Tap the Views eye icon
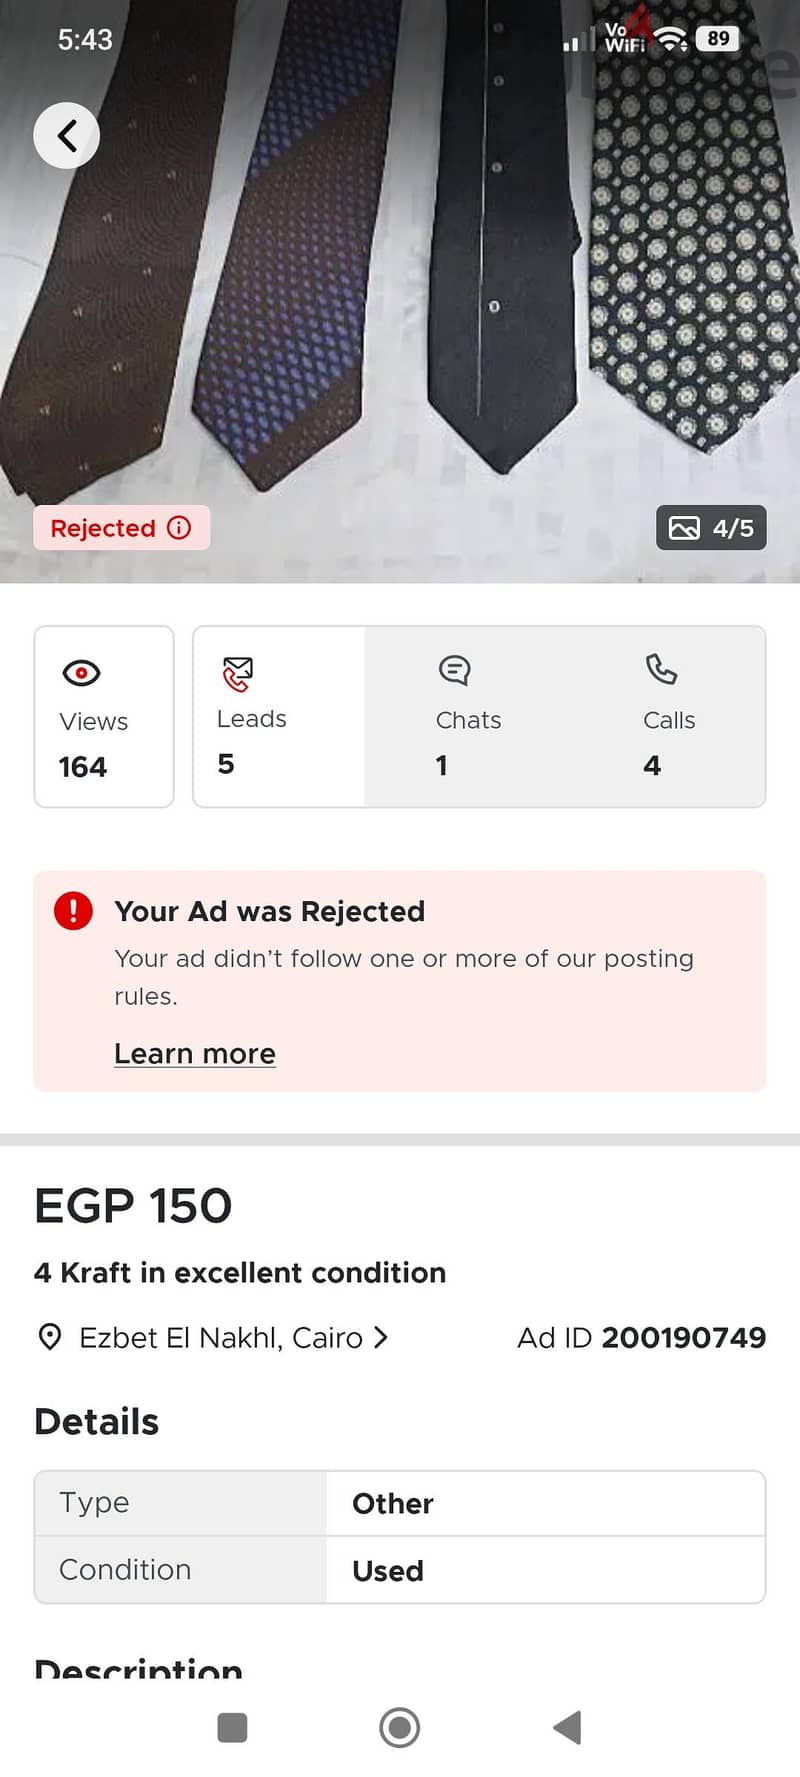Viewport: 800px width, 1777px height. [81, 673]
